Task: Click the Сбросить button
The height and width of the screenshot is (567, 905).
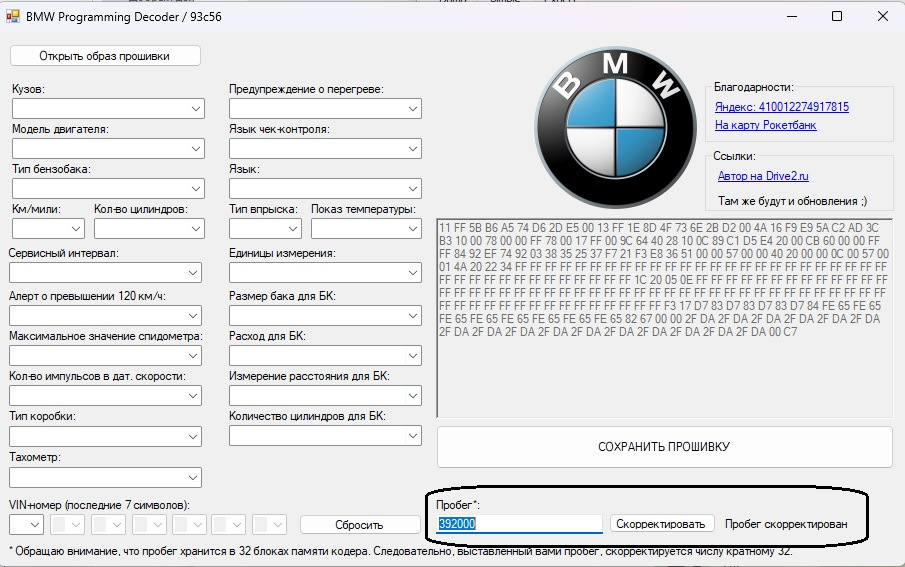Action: [360, 525]
